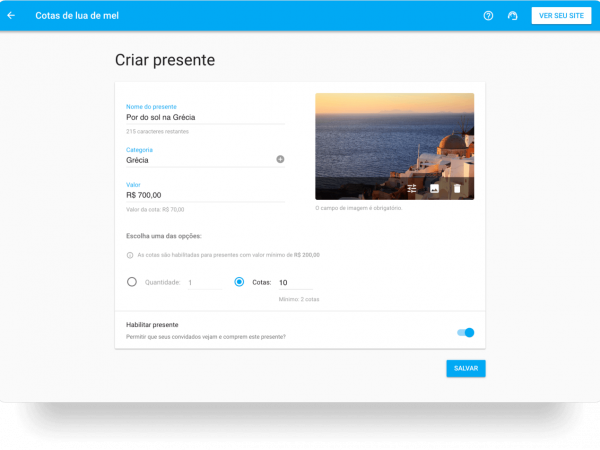Delete the image with the trash icon
Image resolution: width=600 pixels, height=450 pixels.
[x=457, y=188]
